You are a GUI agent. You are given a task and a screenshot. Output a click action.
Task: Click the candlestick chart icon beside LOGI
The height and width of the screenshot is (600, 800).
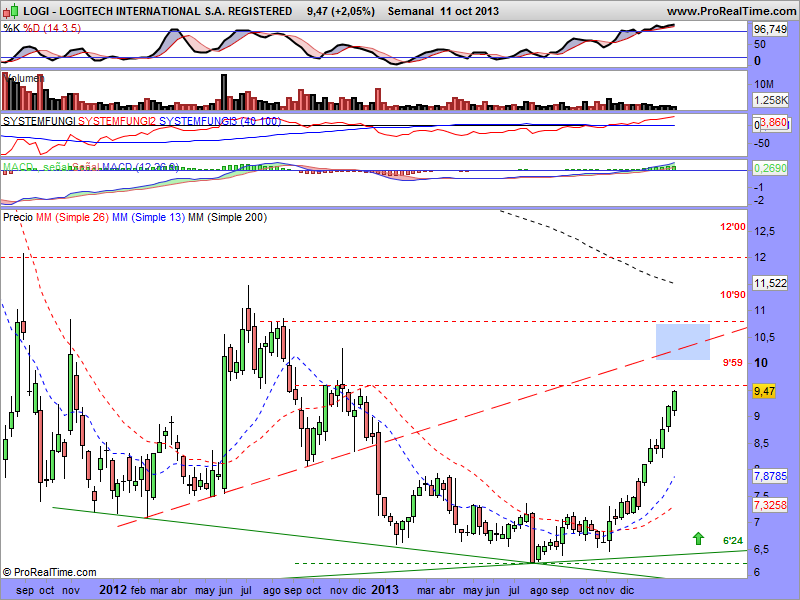[x=11, y=11]
